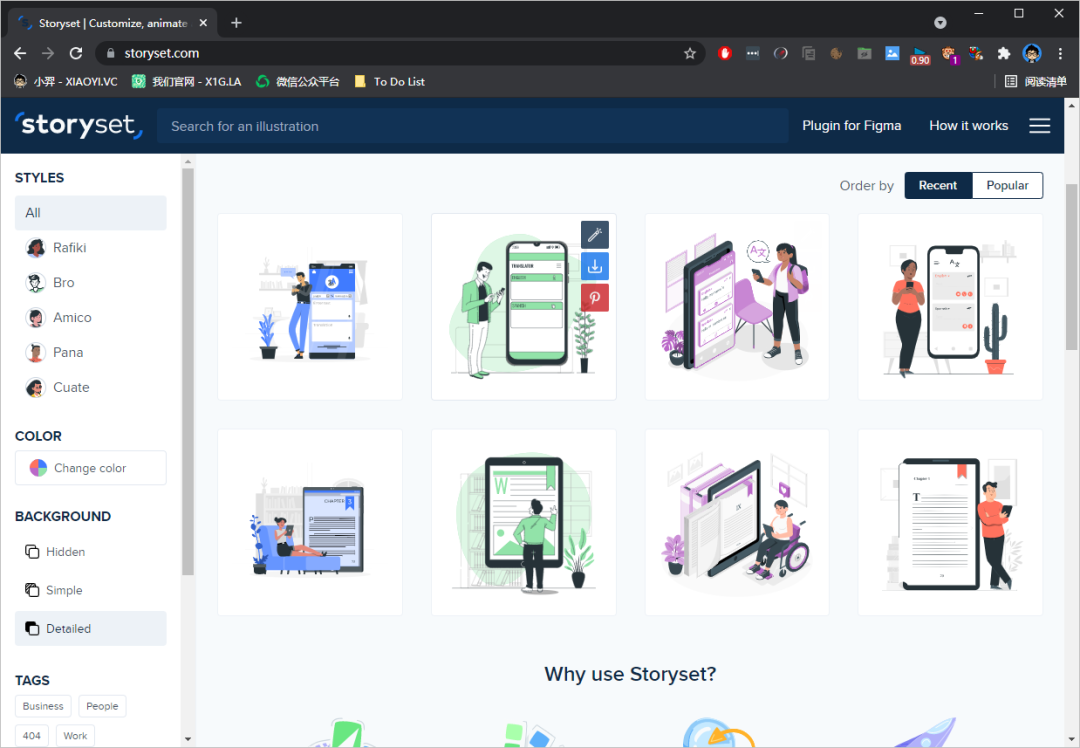Image resolution: width=1080 pixels, height=748 pixels.
Task: Open the Change color picker
Action: 90,468
